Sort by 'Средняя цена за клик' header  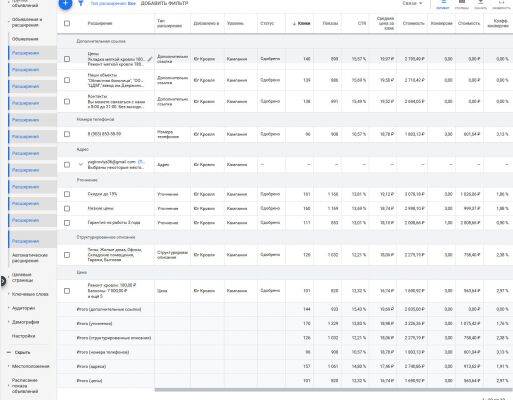point(385,23)
